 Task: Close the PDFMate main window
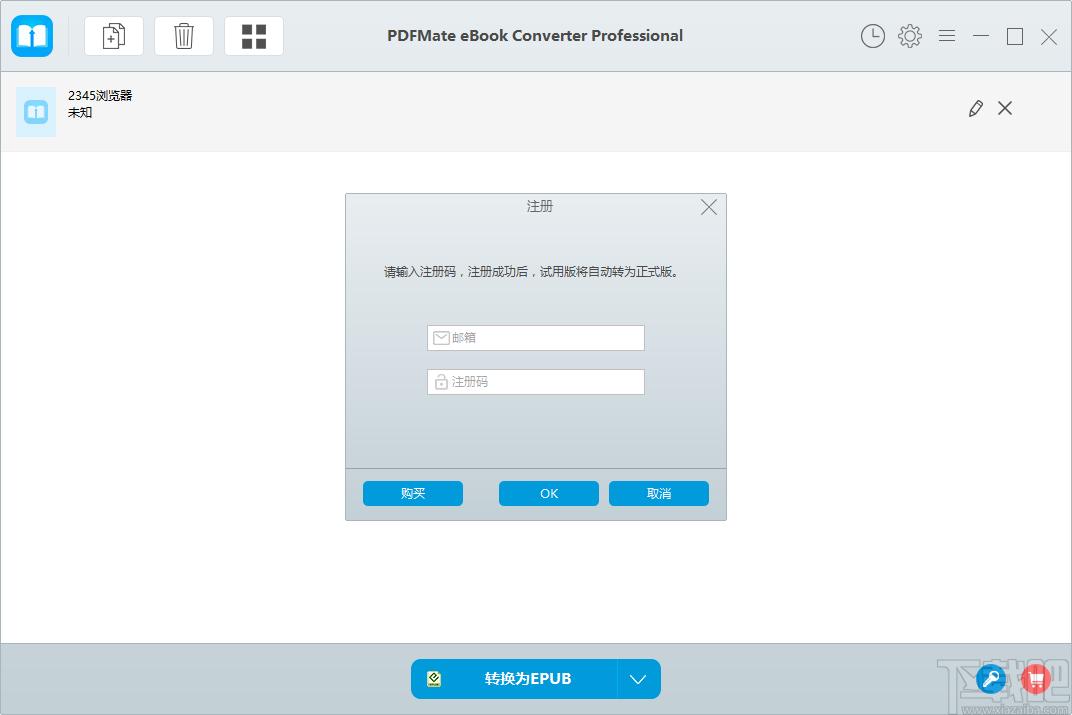pos(1049,36)
